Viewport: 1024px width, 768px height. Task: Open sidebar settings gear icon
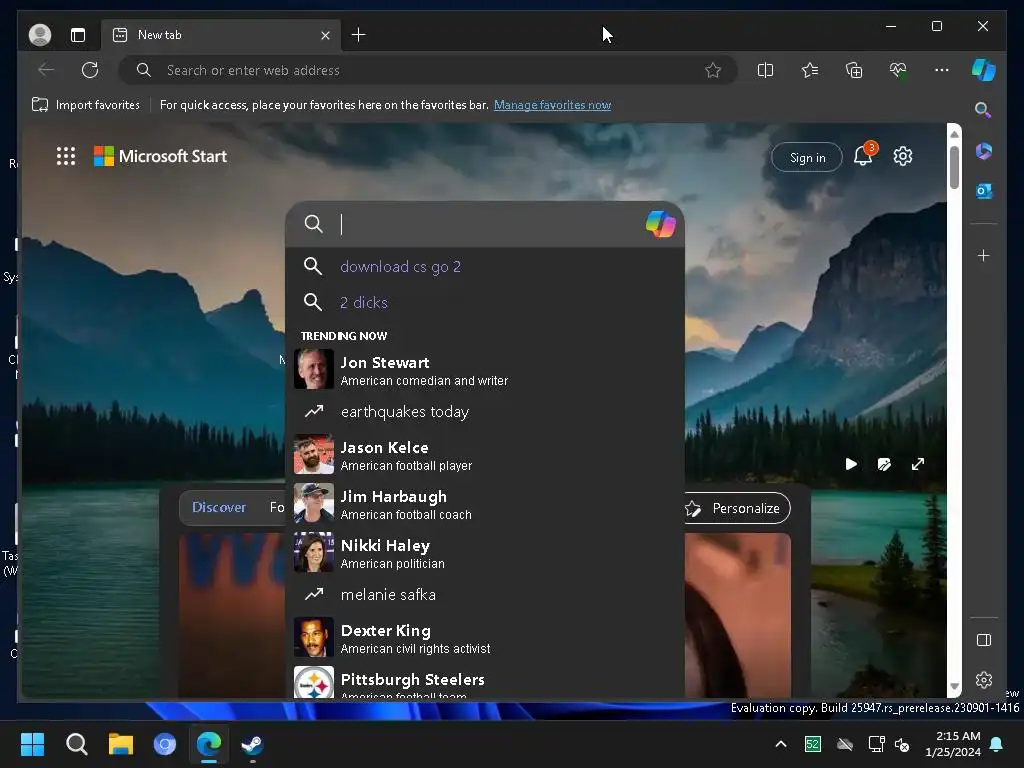click(x=984, y=680)
